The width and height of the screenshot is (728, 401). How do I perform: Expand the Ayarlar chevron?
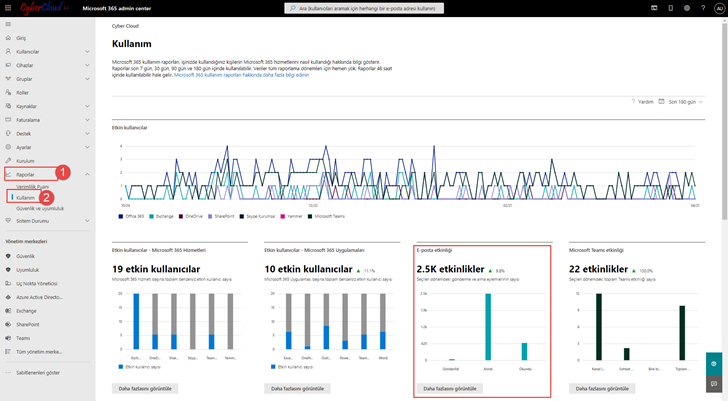pyautogui.click(x=87, y=147)
